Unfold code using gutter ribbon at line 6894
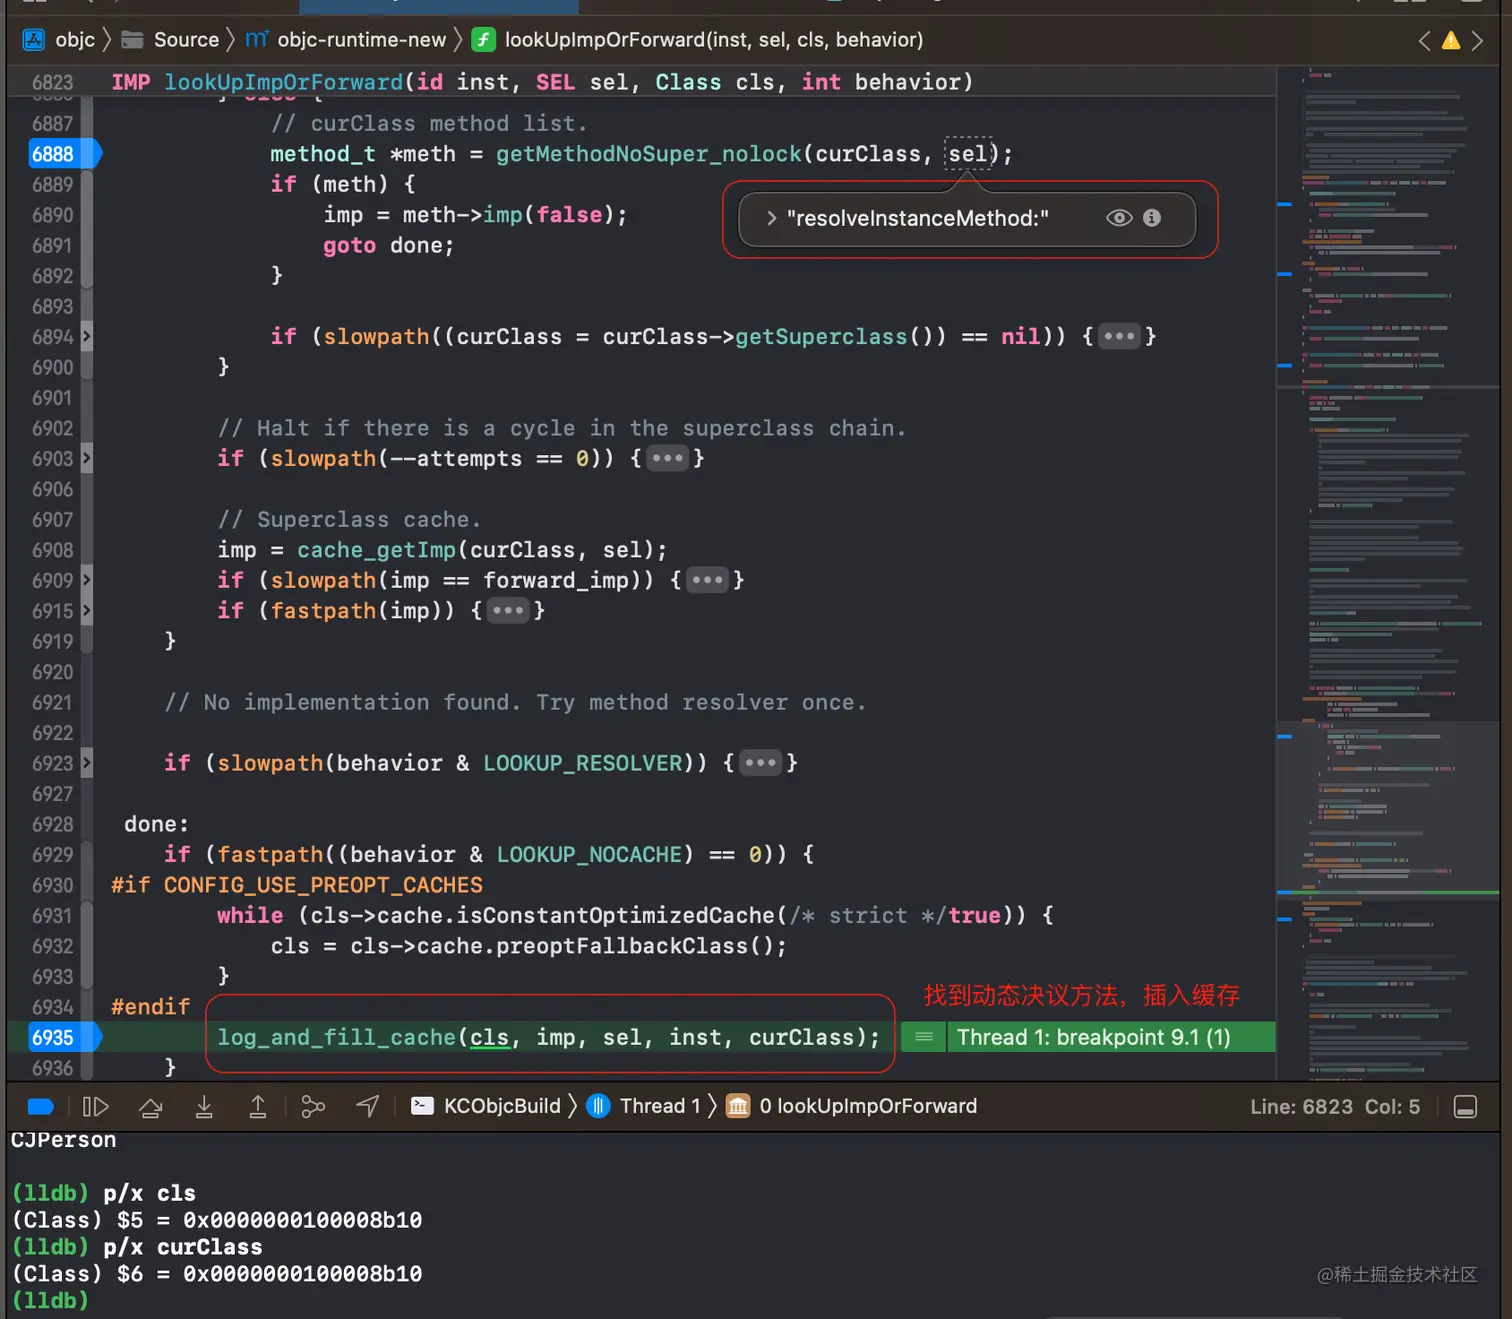 pyautogui.click(x=86, y=337)
